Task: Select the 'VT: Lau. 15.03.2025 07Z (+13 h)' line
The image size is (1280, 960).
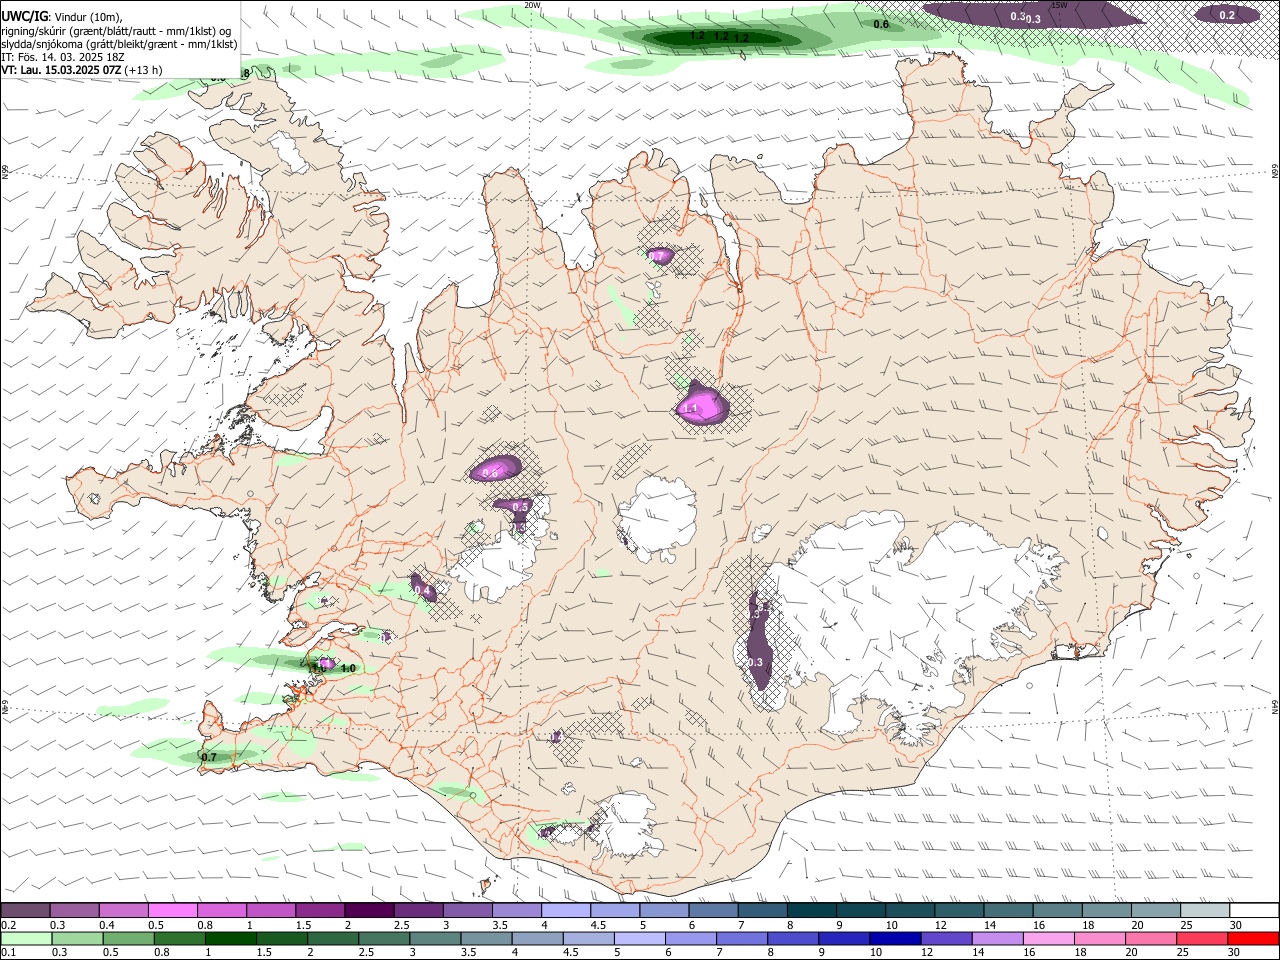Action: pyautogui.click(x=82, y=70)
